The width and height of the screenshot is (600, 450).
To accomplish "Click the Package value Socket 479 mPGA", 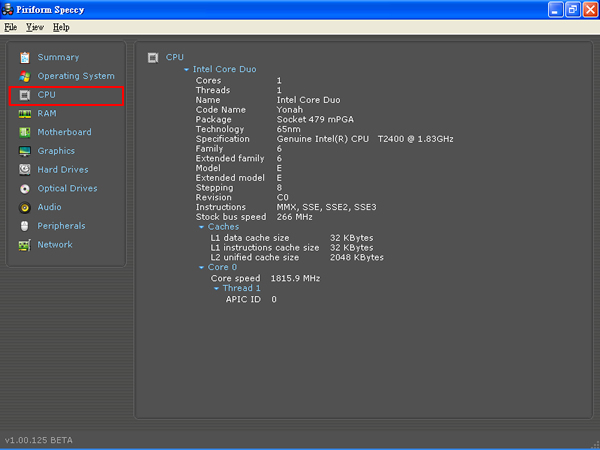I will pos(315,119).
